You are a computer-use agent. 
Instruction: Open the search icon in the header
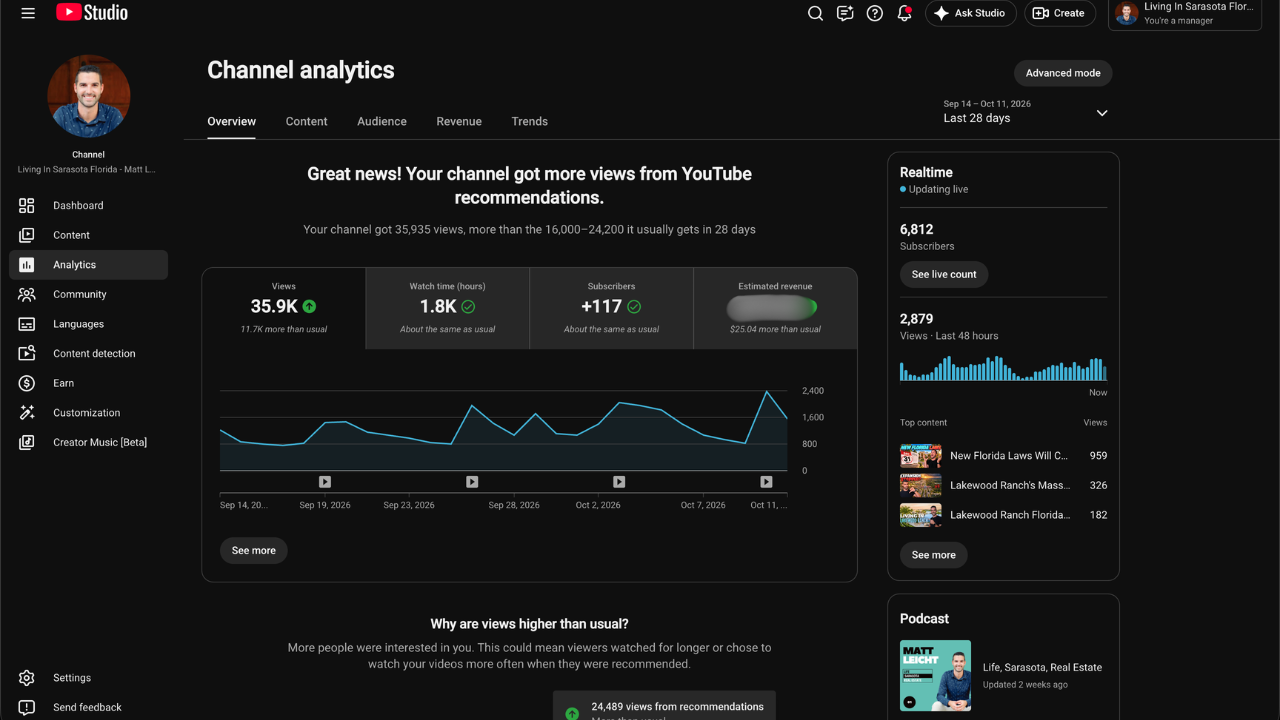point(815,13)
